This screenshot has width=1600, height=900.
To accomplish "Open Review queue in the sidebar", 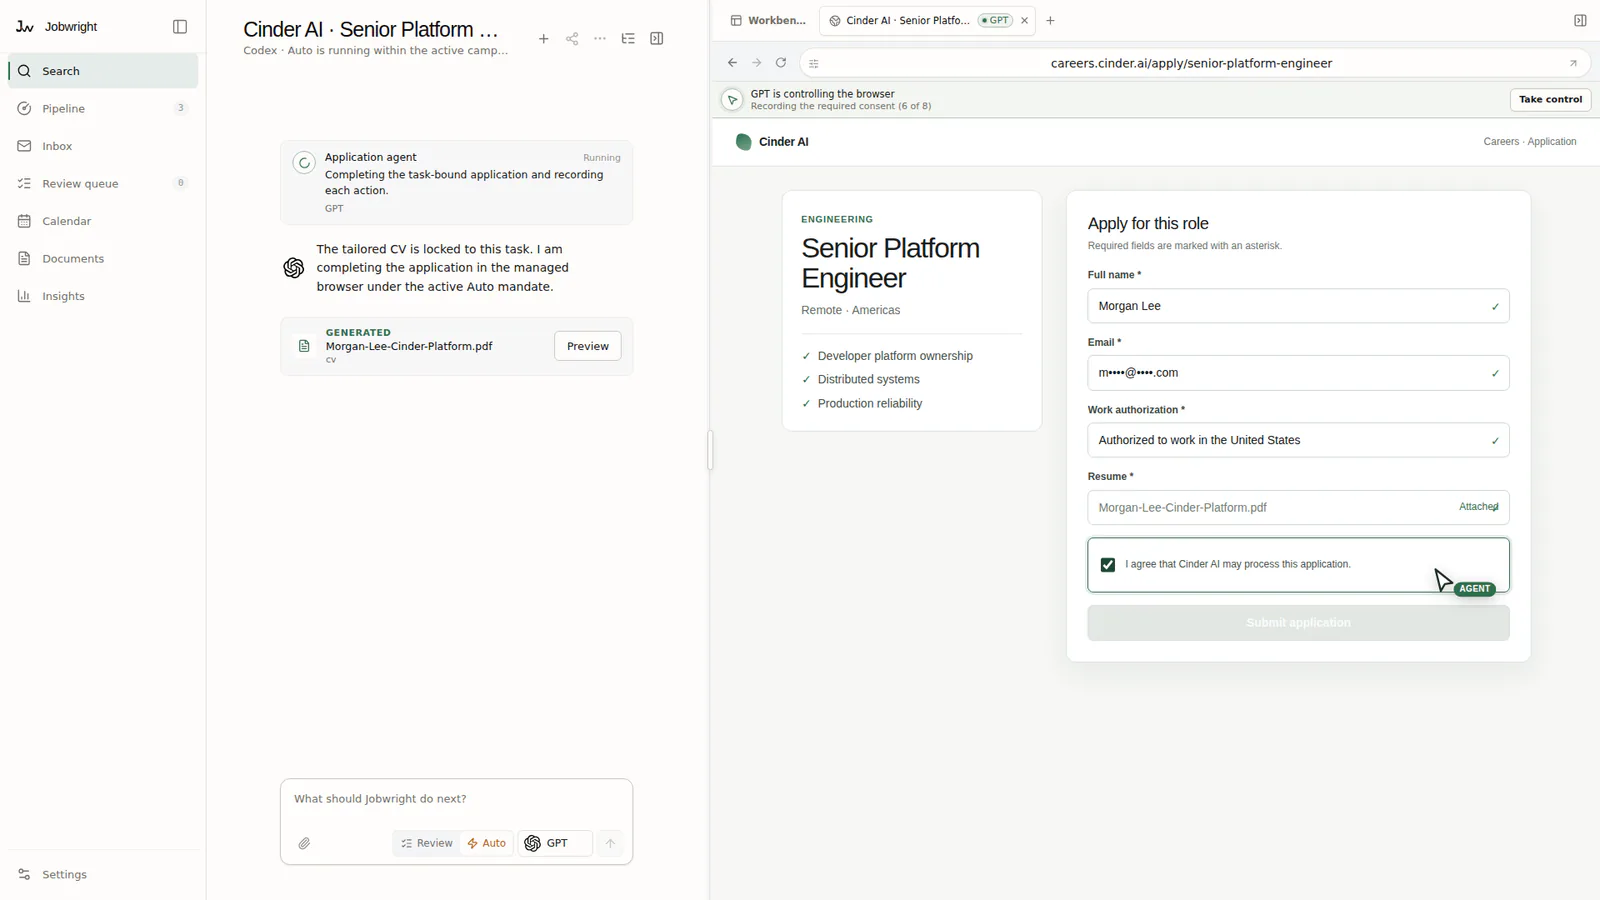I will click(103, 183).
